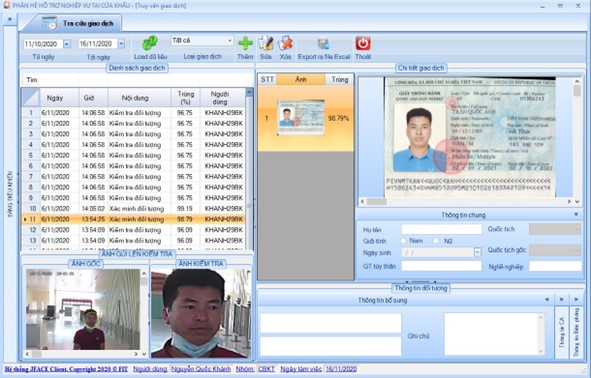Select the Nam radio button
Screen dimensions: 591x378
click(403, 240)
